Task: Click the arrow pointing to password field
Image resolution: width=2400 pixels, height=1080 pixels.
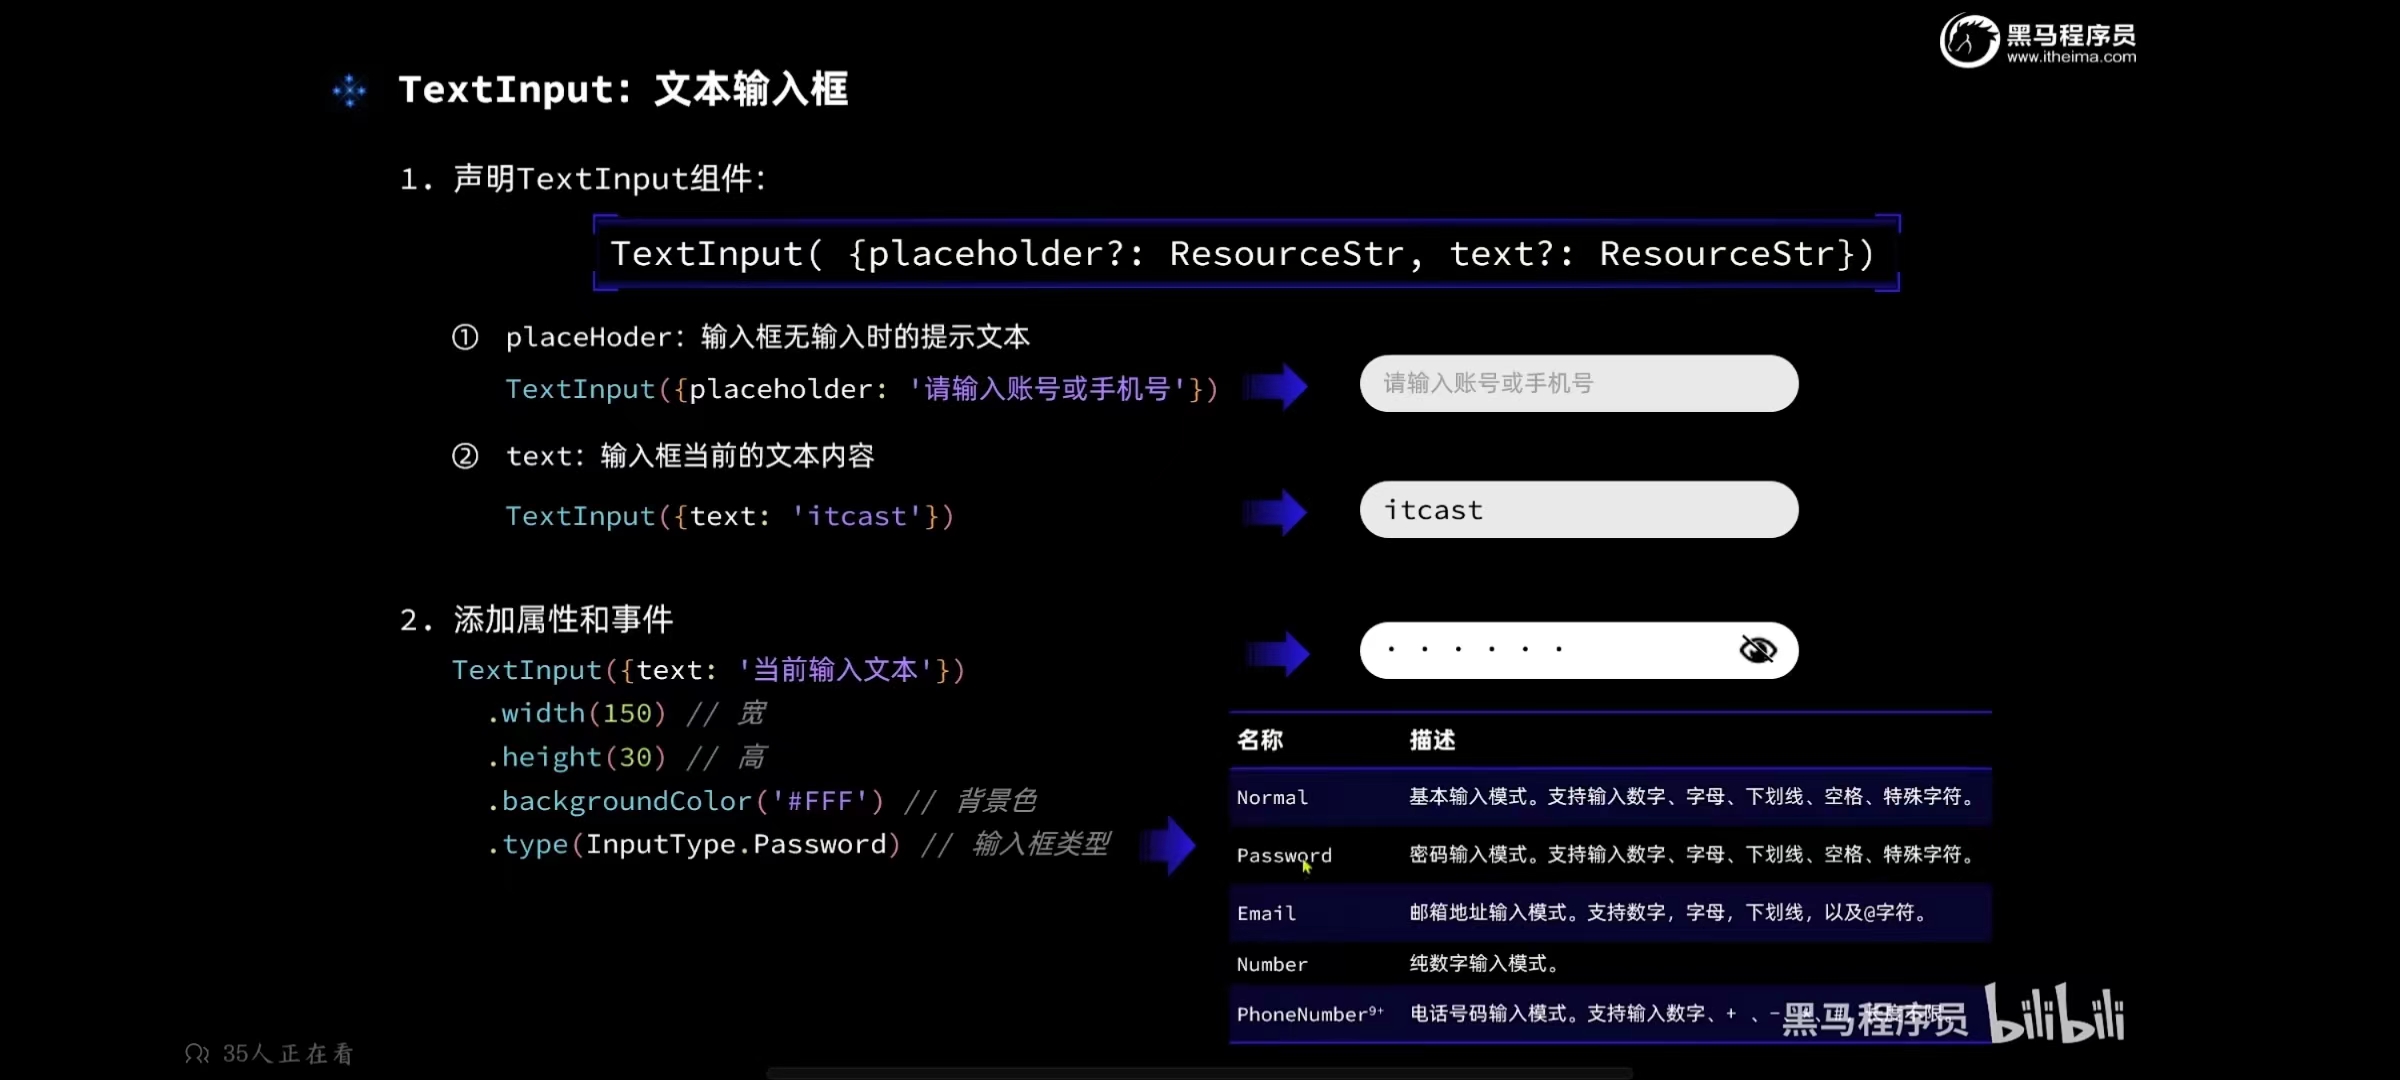Action: click(1279, 654)
